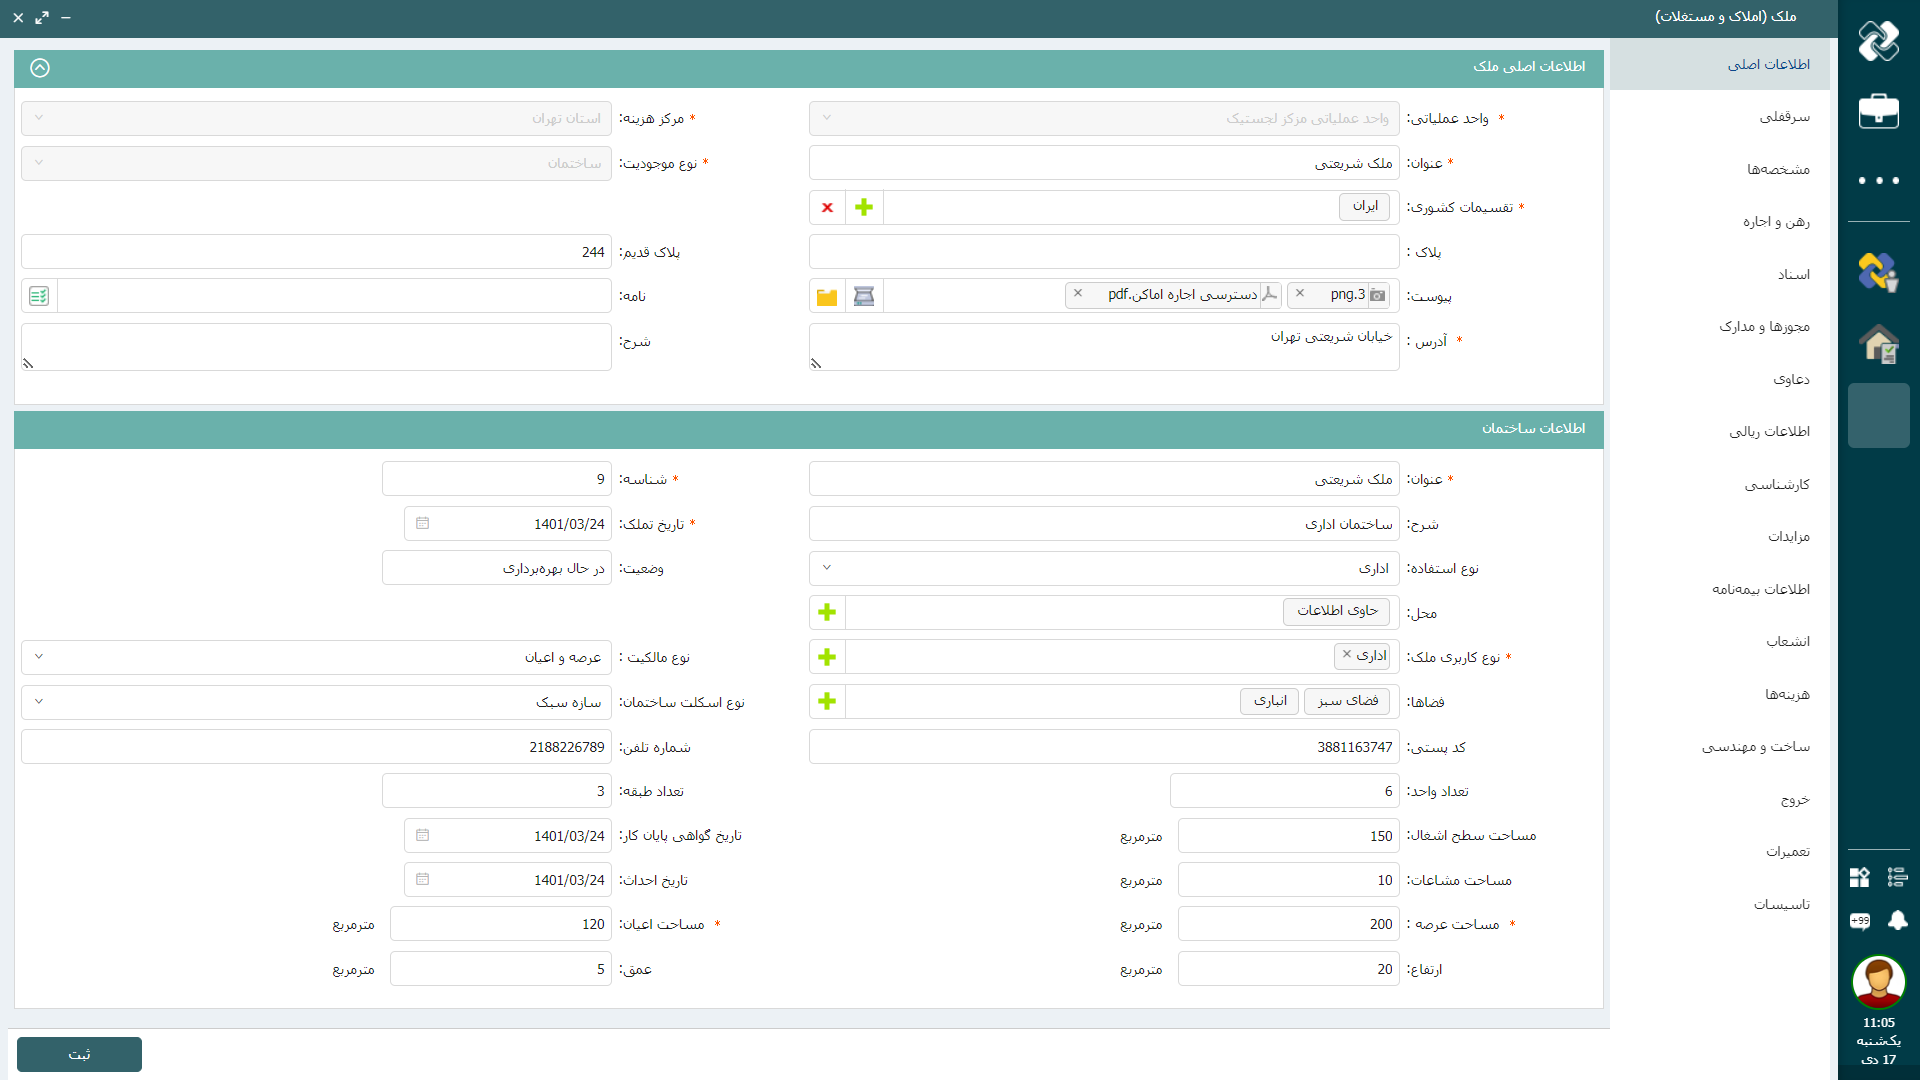Collapse the اطلاعات اصلی ملک section

point(40,68)
